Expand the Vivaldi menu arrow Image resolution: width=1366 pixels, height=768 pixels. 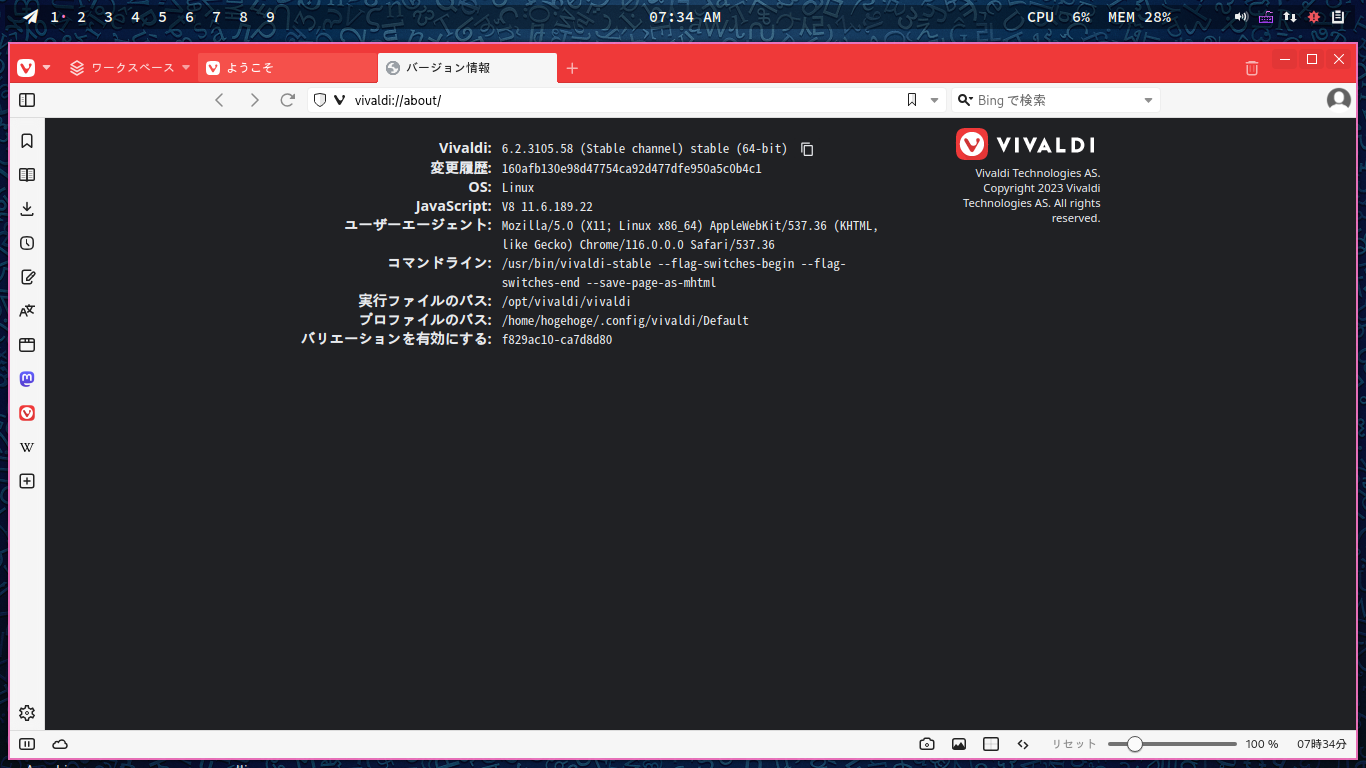(46, 68)
